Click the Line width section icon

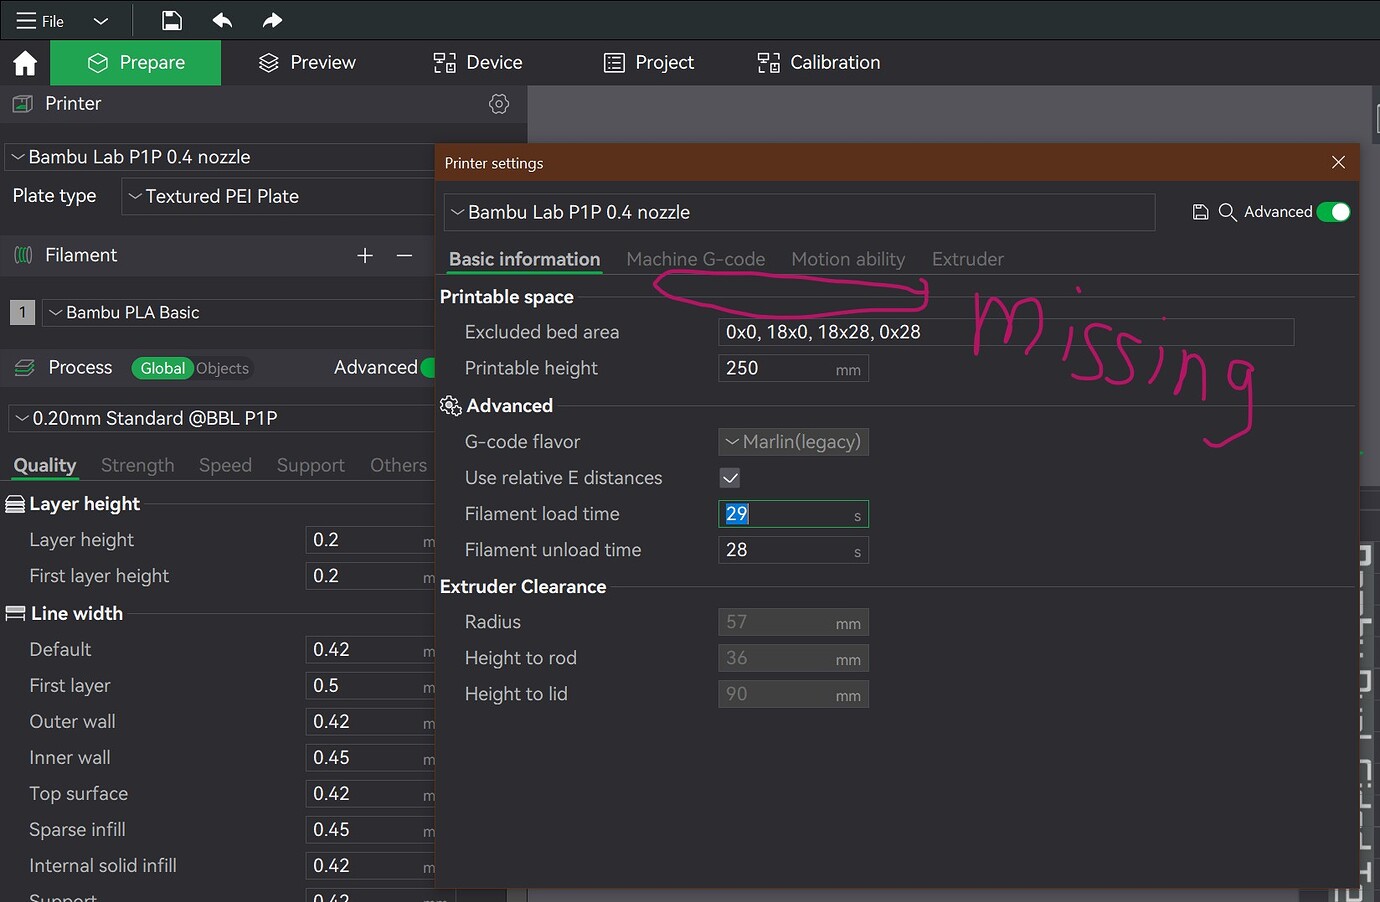[15, 614]
